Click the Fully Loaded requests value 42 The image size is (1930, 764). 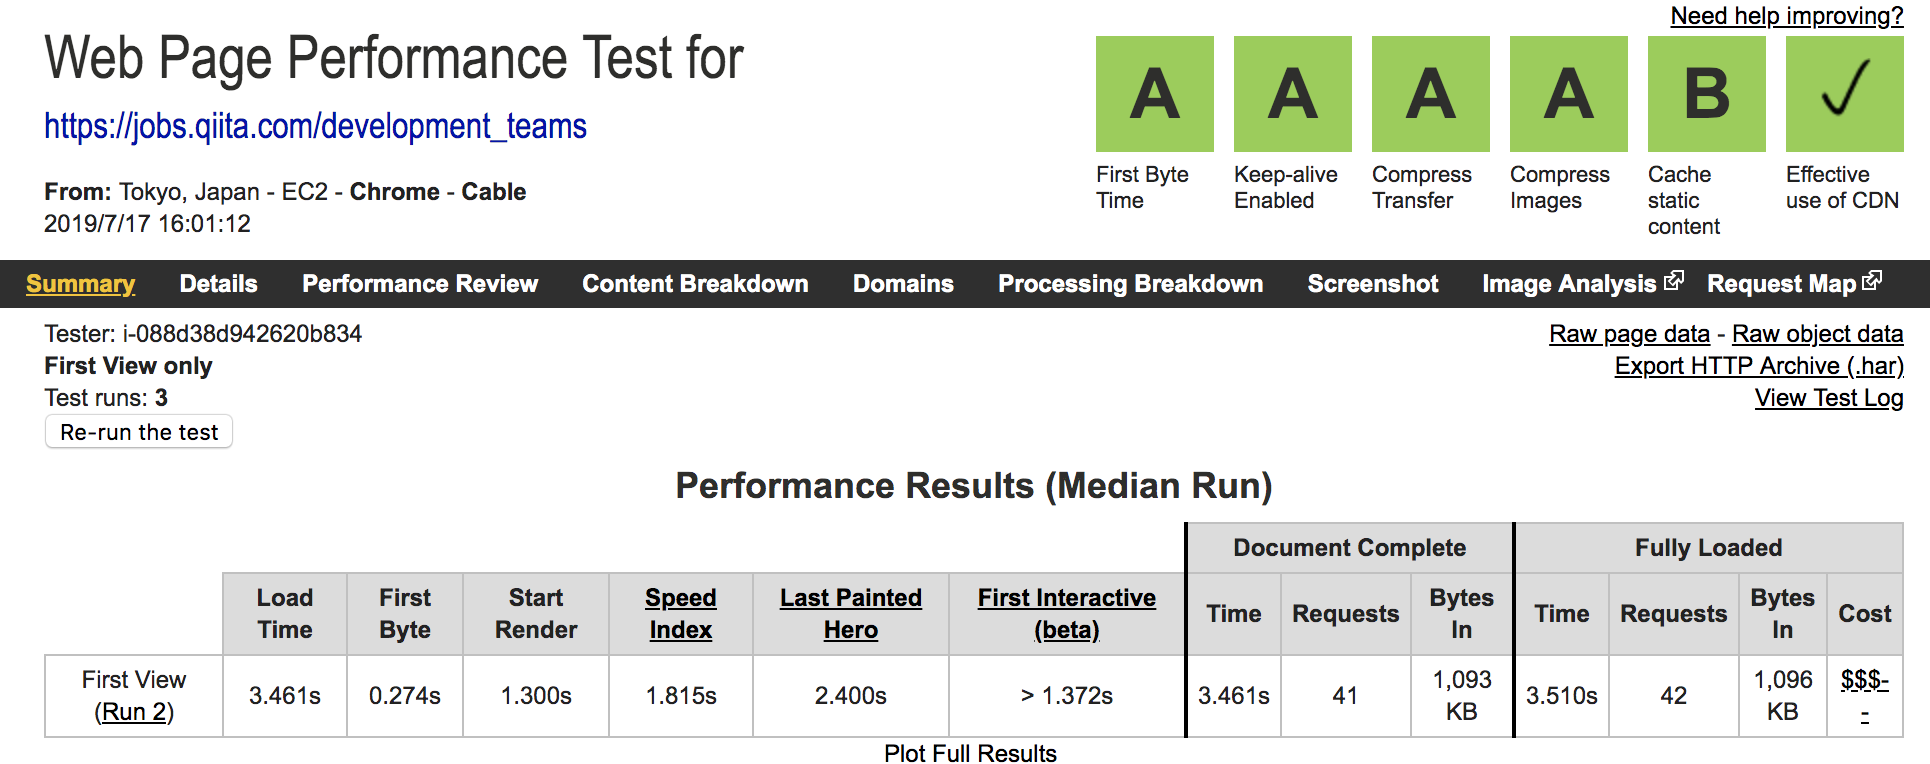tap(1674, 696)
